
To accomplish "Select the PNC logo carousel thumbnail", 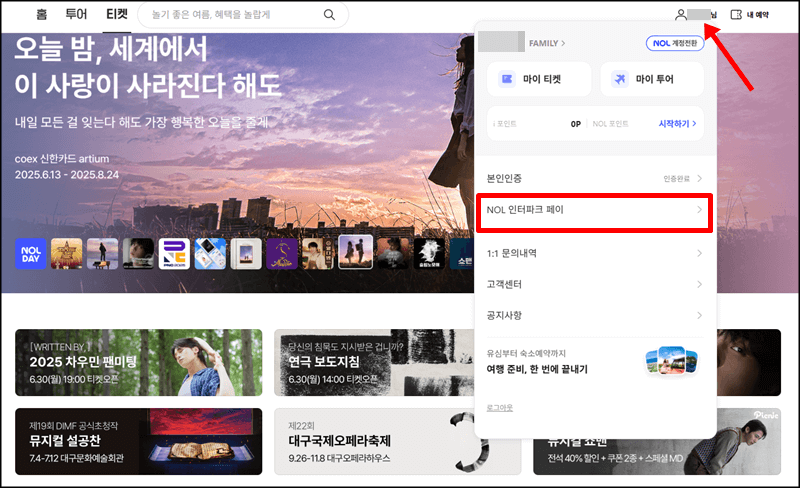I will click(174, 254).
